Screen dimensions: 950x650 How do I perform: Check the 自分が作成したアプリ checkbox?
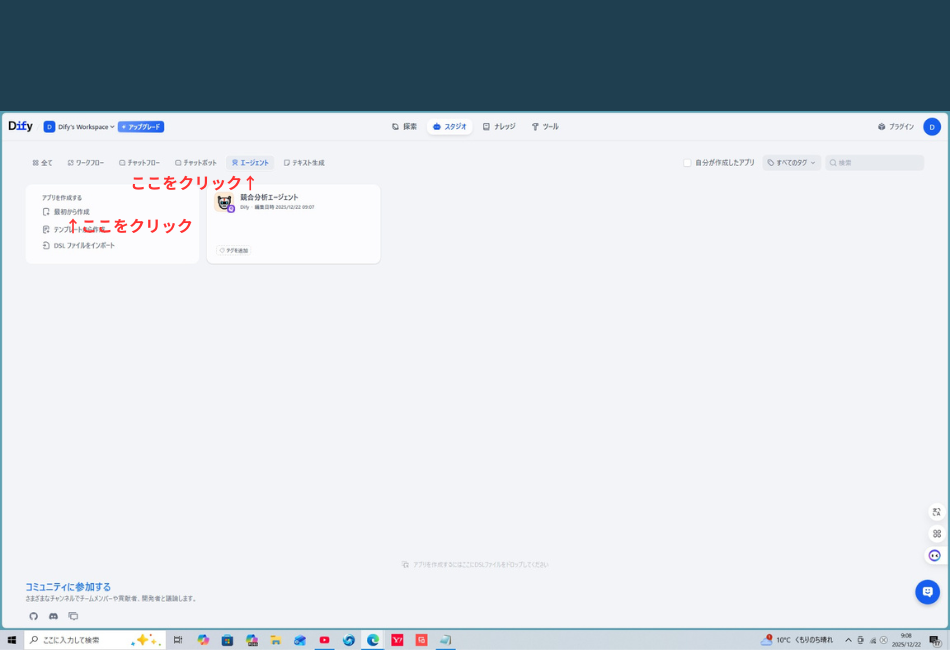tap(687, 161)
